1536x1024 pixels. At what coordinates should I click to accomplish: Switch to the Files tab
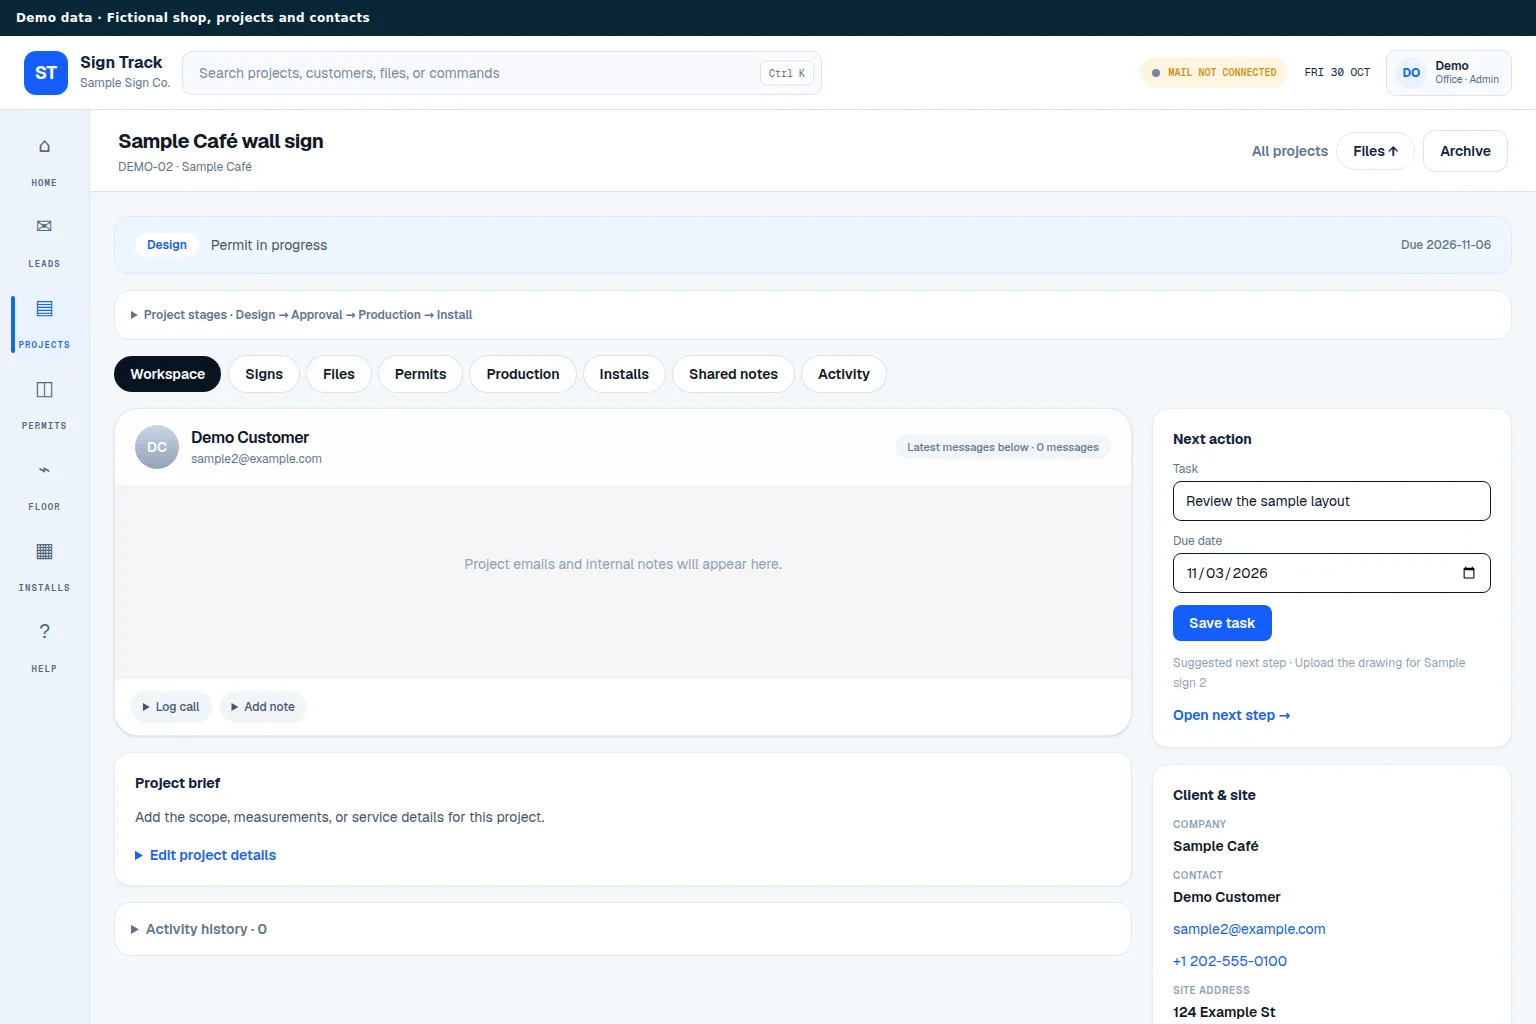click(x=339, y=374)
